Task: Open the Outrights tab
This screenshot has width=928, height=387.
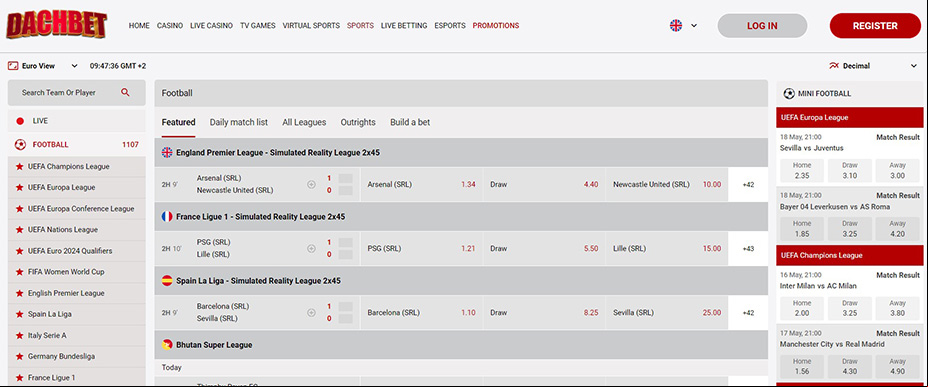Action: click(358, 122)
